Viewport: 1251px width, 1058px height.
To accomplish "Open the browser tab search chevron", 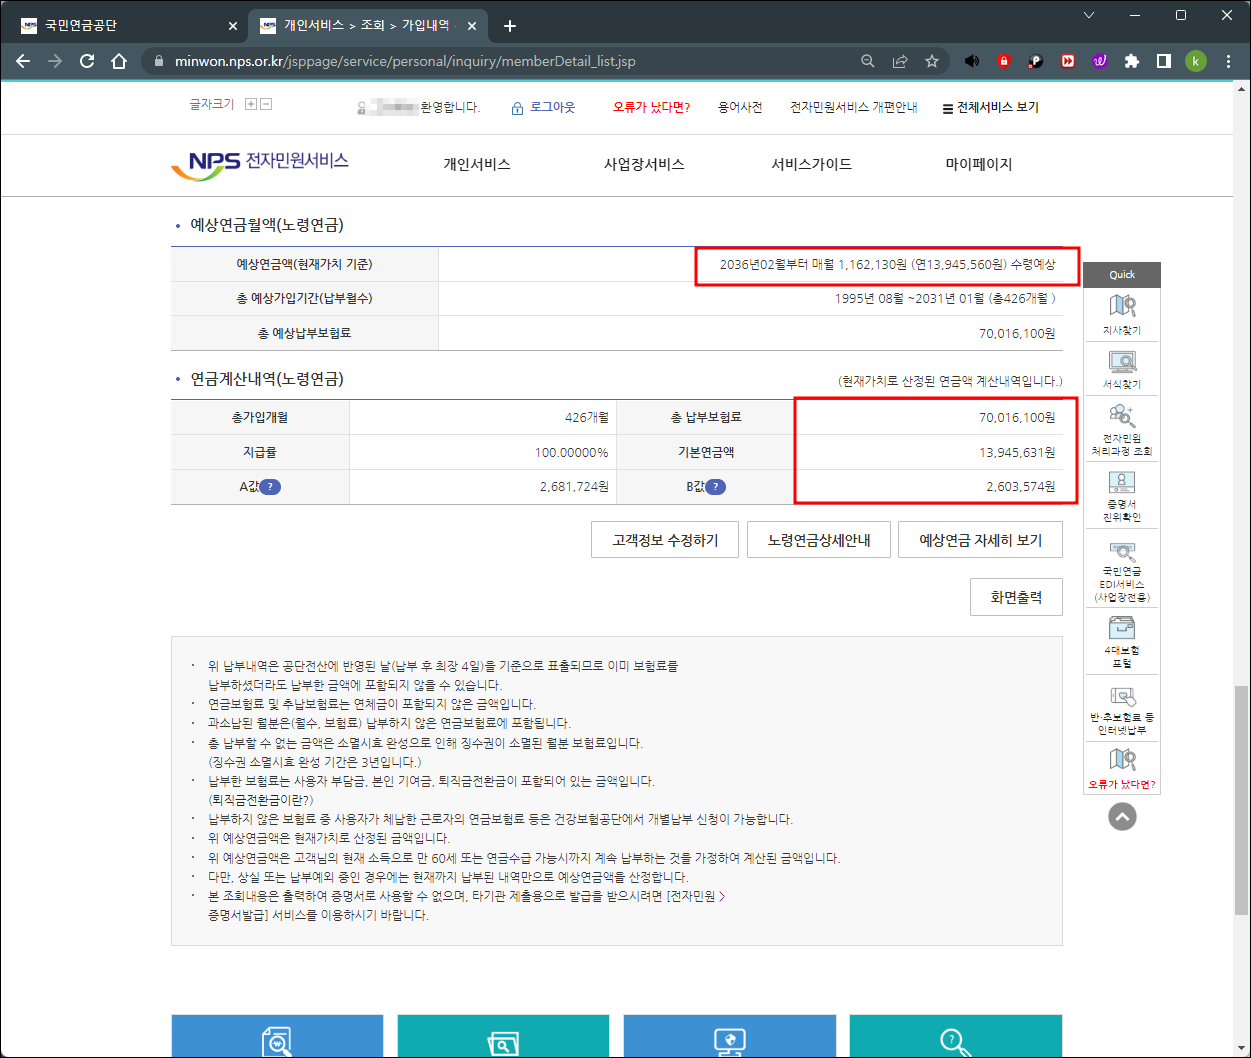I will pos(1089,15).
